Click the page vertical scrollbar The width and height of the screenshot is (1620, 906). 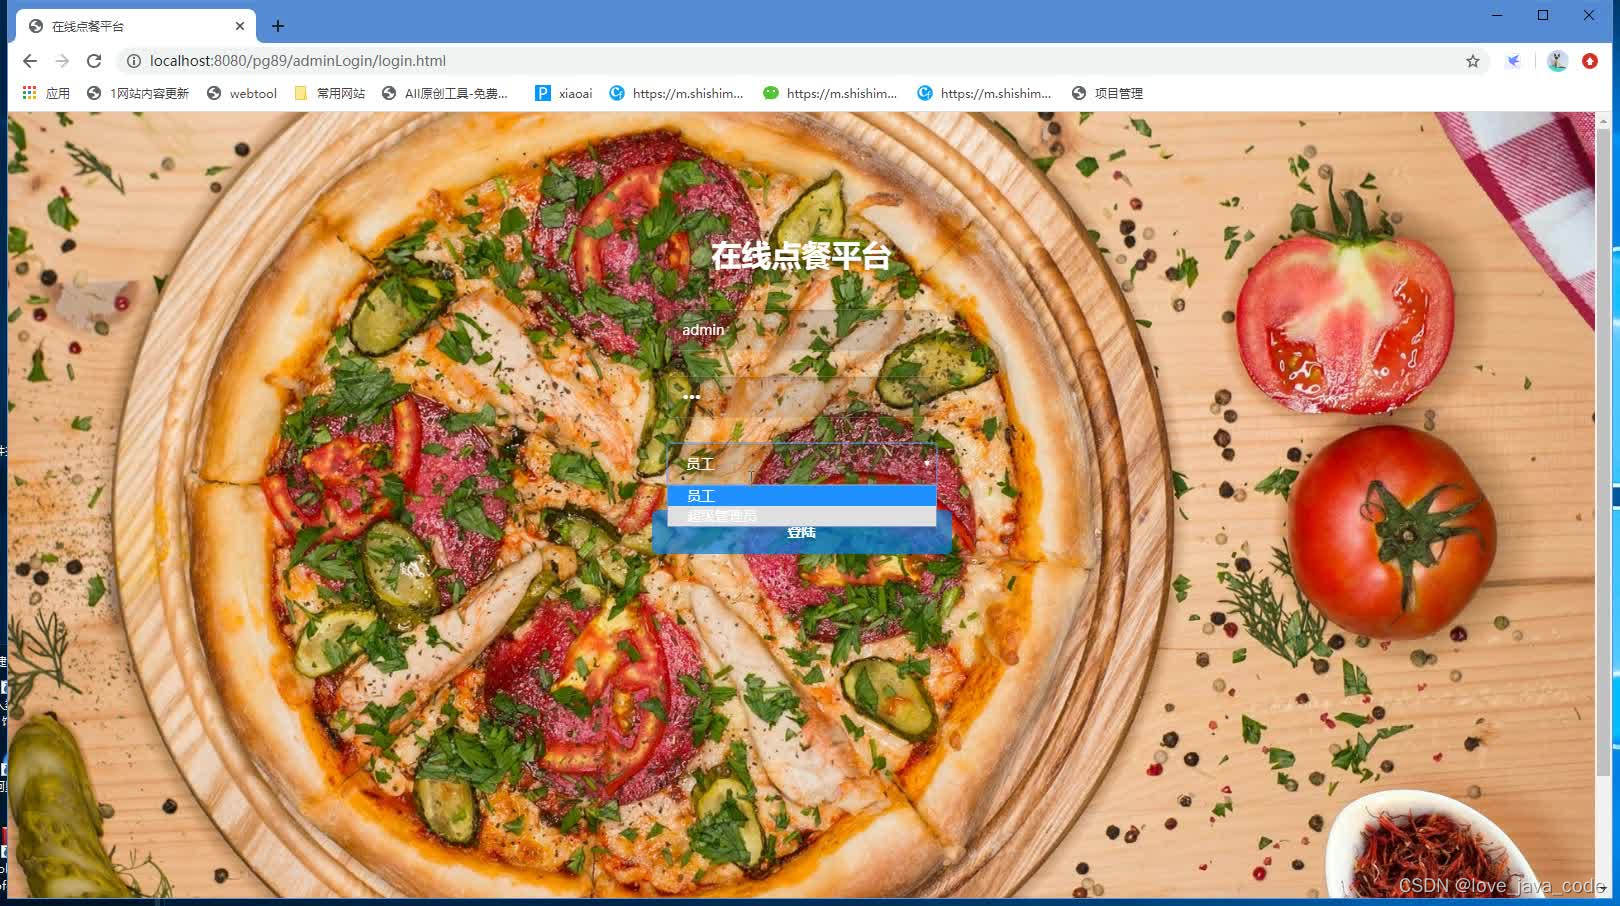pos(1603,450)
